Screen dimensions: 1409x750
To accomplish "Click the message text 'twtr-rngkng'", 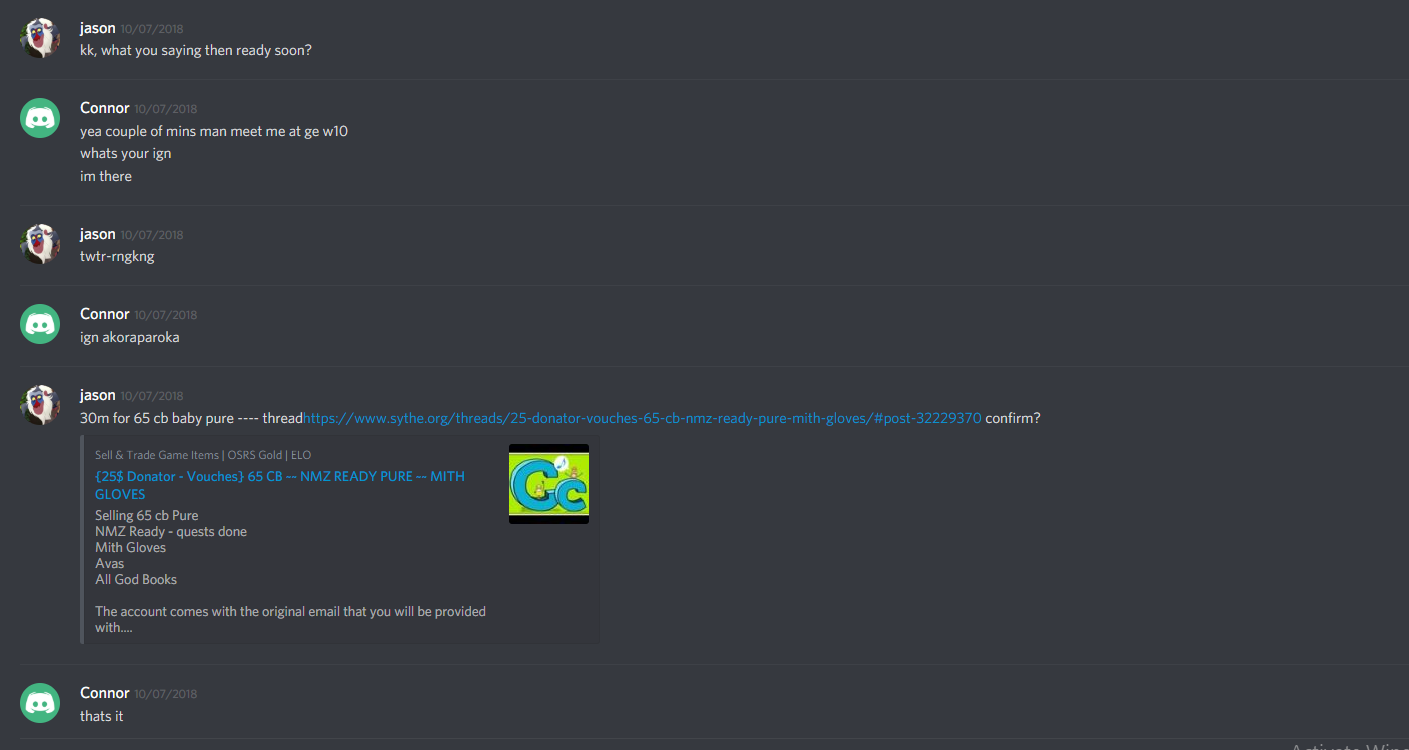I will click(x=117, y=256).
